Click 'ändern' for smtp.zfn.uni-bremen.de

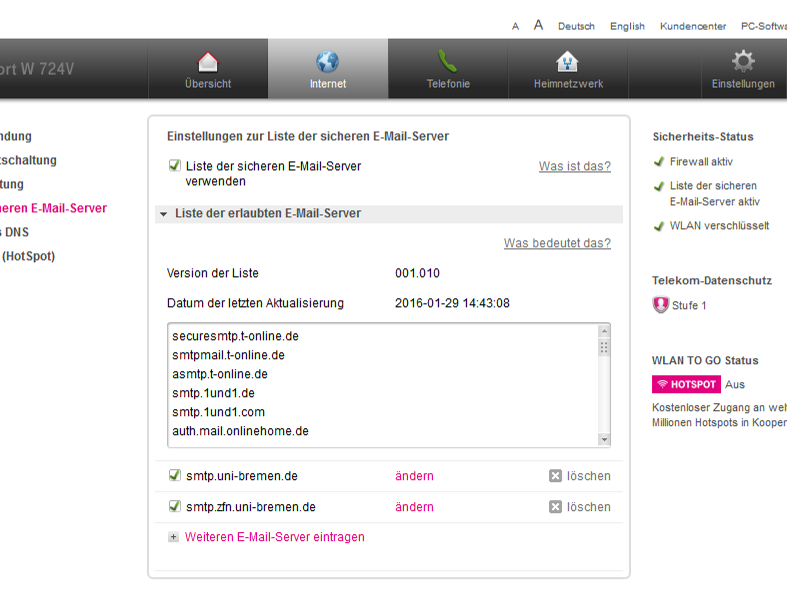coord(414,507)
